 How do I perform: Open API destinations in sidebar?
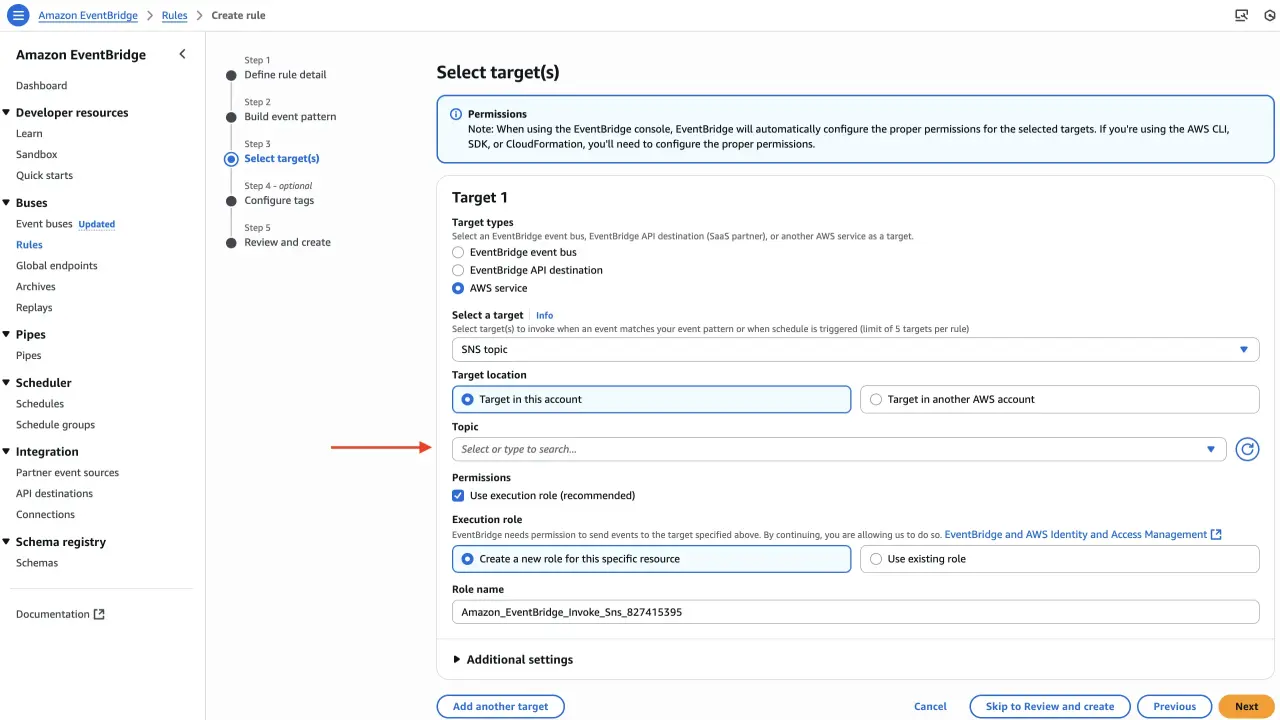pyautogui.click(x=54, y=494)
